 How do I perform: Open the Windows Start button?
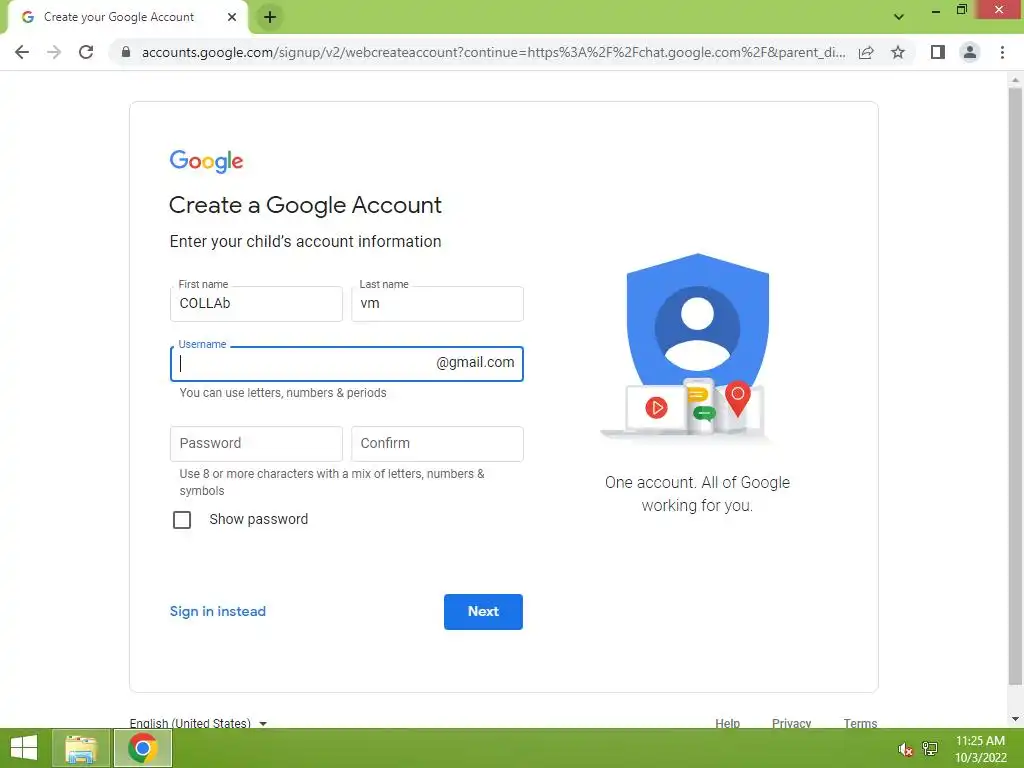(24, 748)
